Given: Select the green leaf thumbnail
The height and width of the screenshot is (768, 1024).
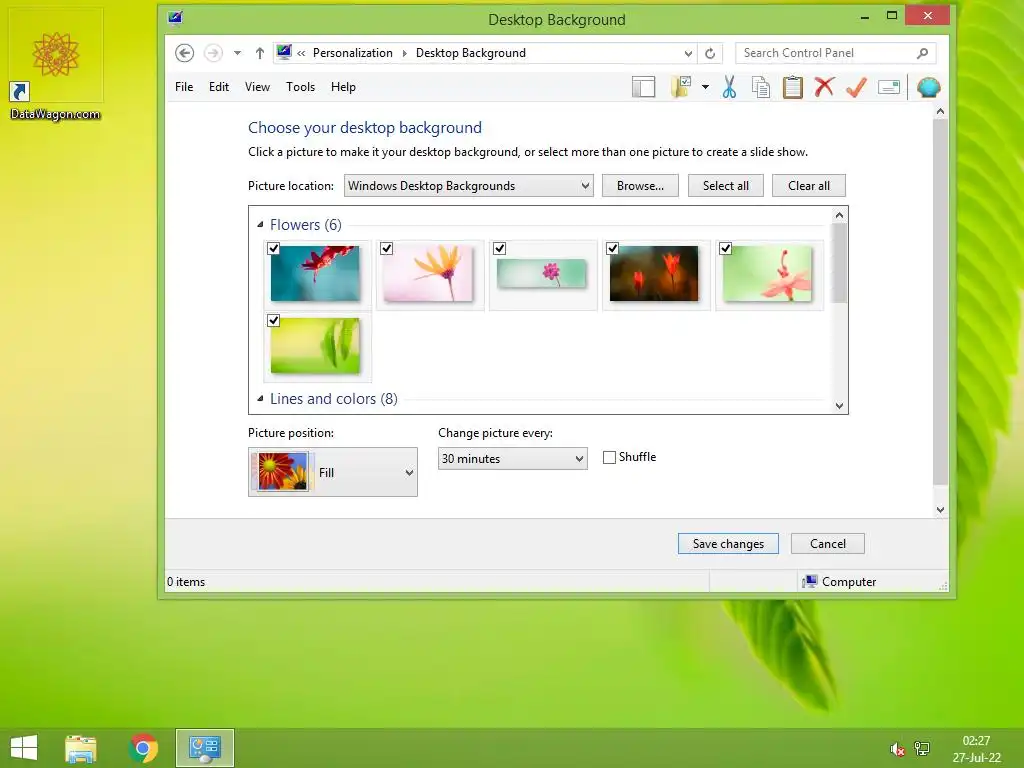Looking at the screenshot, I should 315,345.
